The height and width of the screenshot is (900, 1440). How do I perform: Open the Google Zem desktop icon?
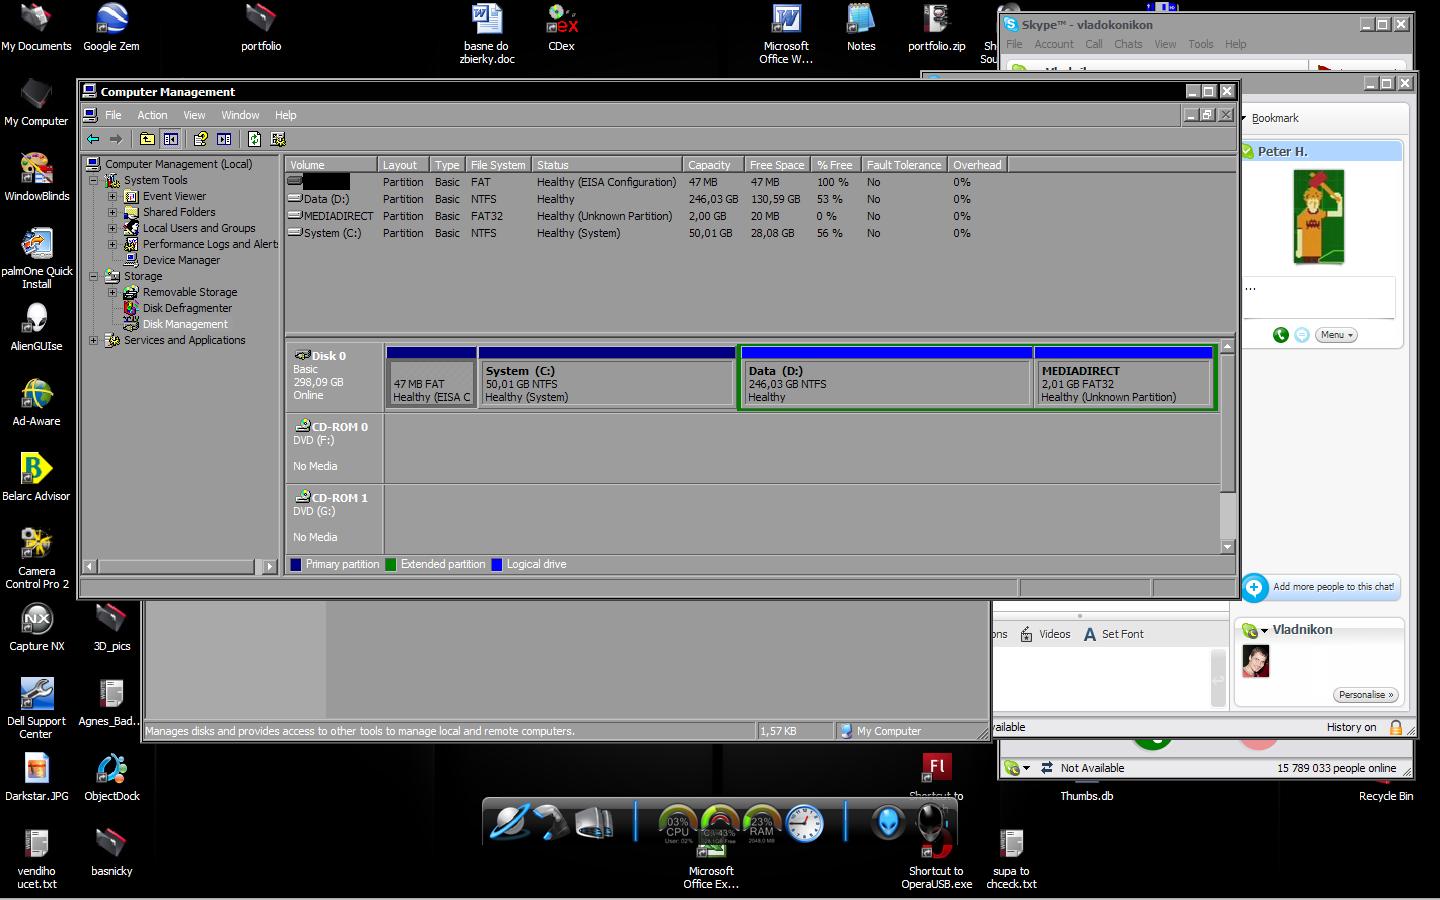coord(111,27)
